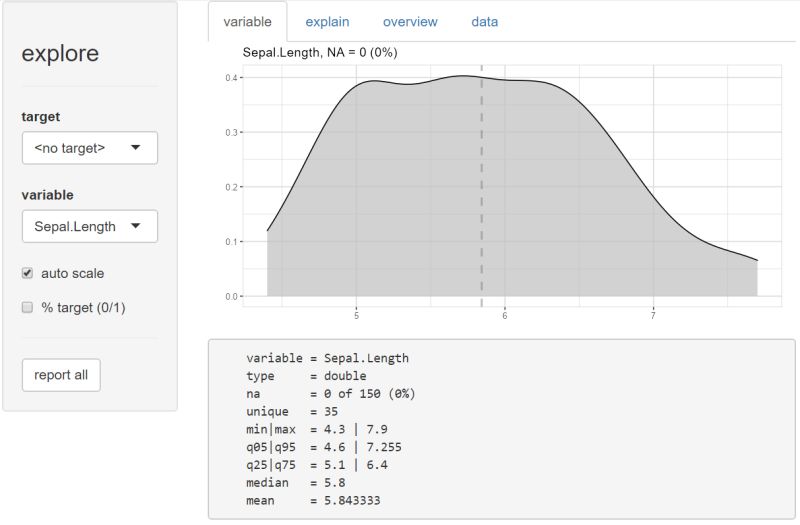Viewport: 800px width, 525px height.
Task: Uncheck the auto scale checkbox
Action: coord(28,273)
